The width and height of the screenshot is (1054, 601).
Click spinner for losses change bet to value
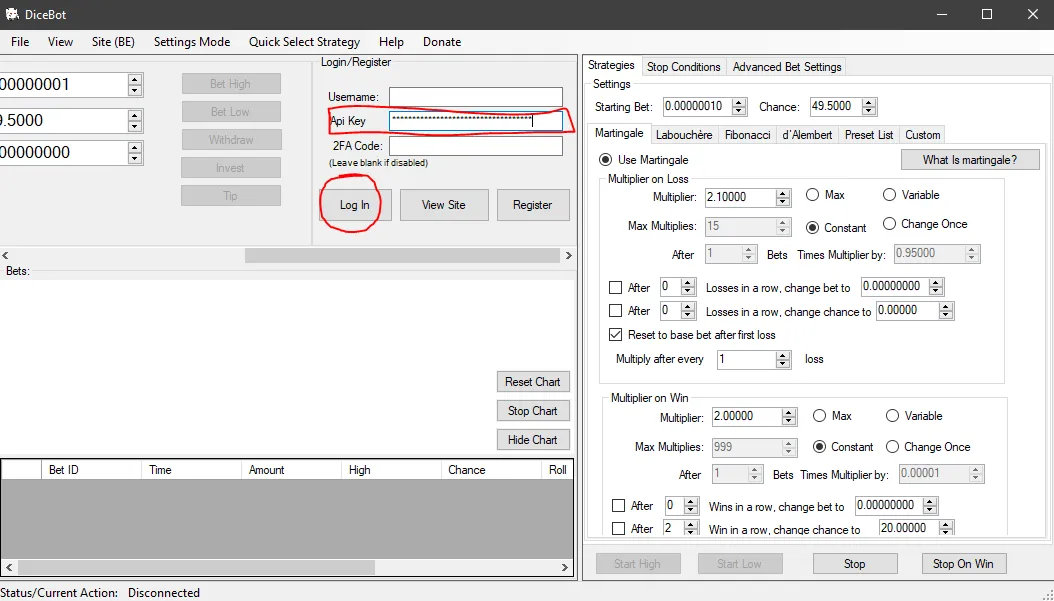(936, 287)
